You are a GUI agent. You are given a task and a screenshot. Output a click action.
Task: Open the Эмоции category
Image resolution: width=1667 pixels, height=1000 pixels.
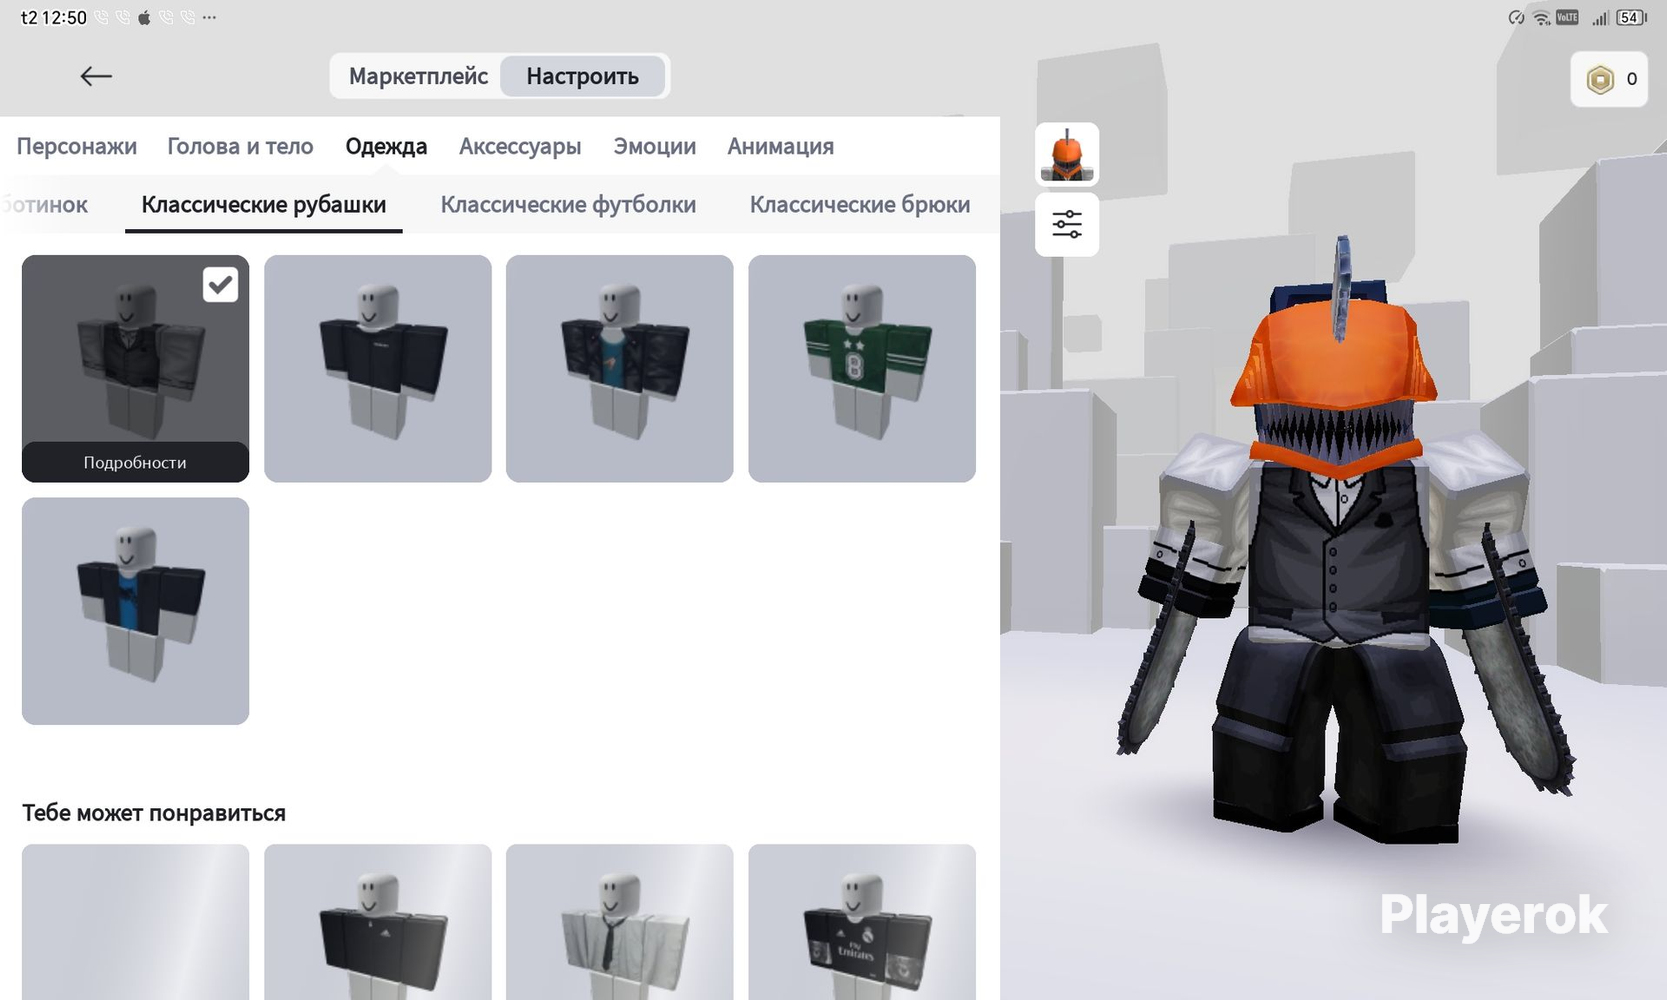click(654, 146)
